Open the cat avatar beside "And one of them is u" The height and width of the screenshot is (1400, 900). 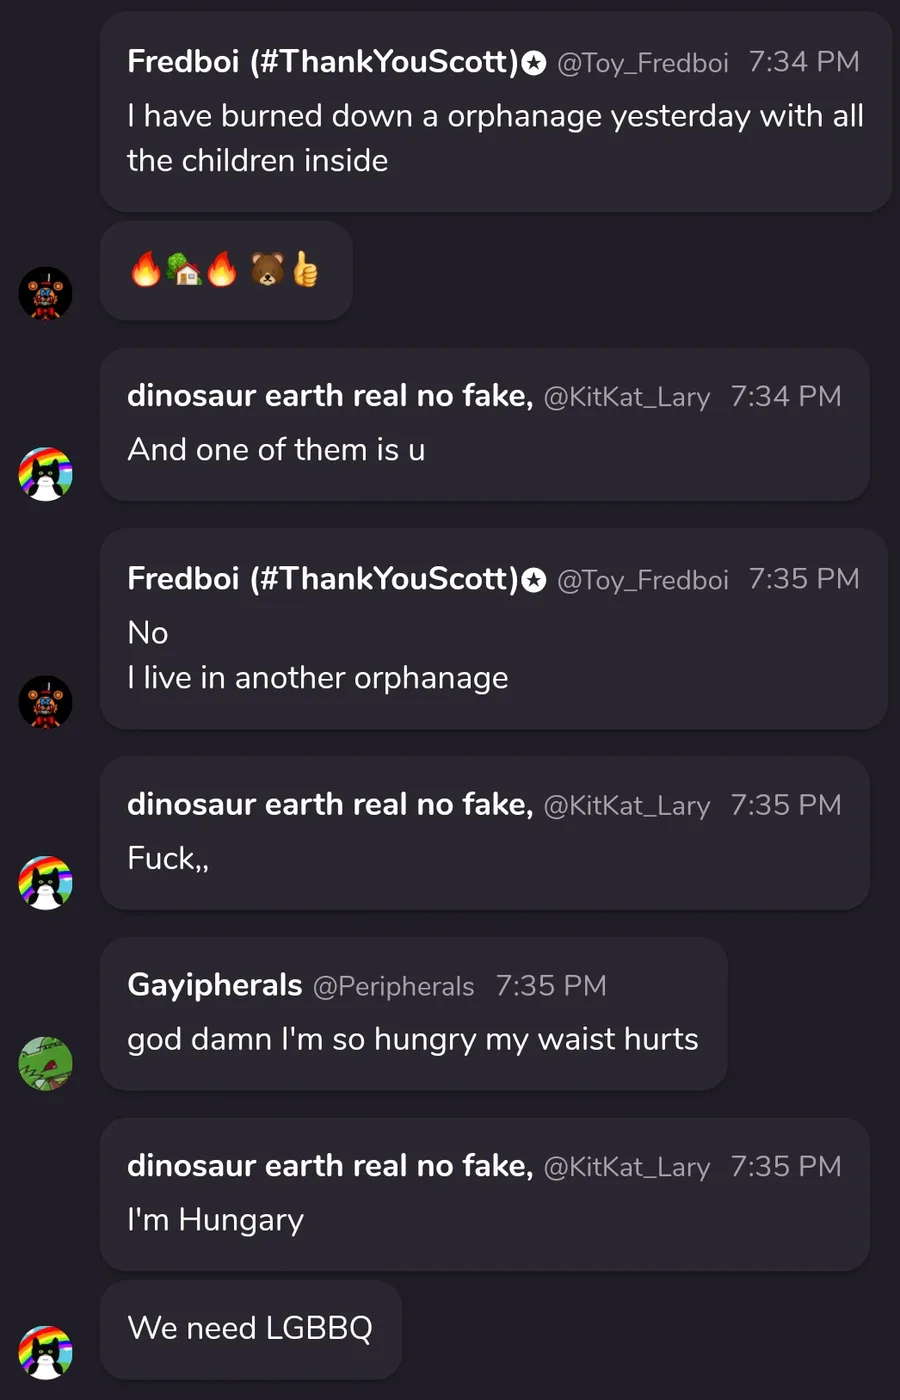click(x=46, y=474)
